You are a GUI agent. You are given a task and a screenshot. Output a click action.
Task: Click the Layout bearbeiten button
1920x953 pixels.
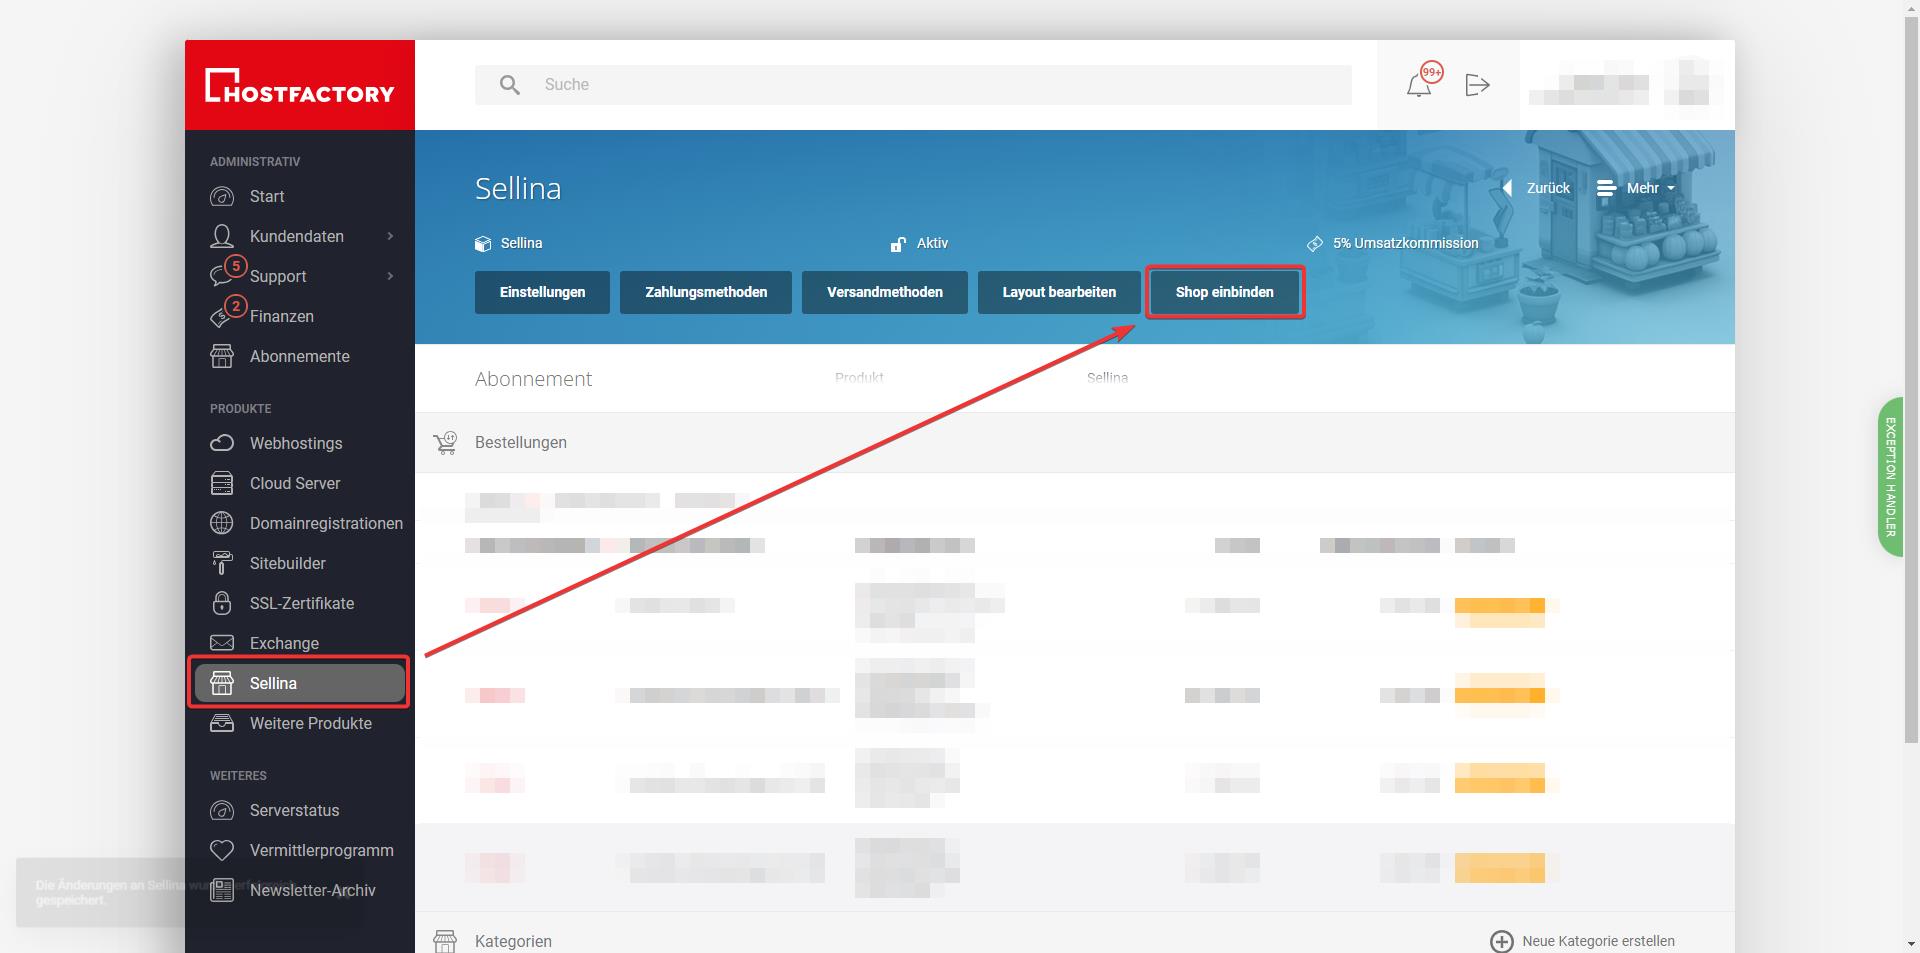(x=1059, y=292)
